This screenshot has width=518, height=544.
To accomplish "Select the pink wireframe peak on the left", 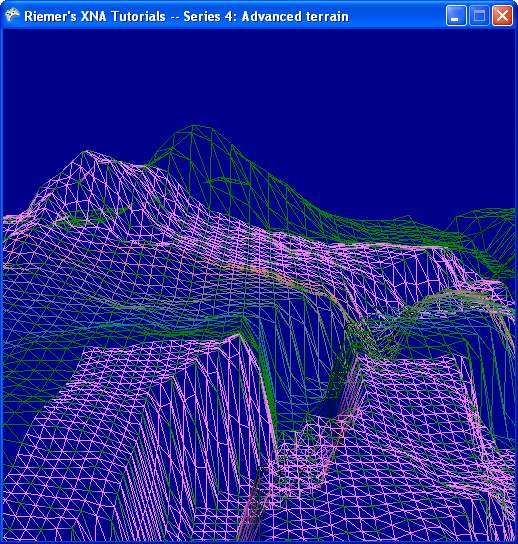I will (86, 154).
